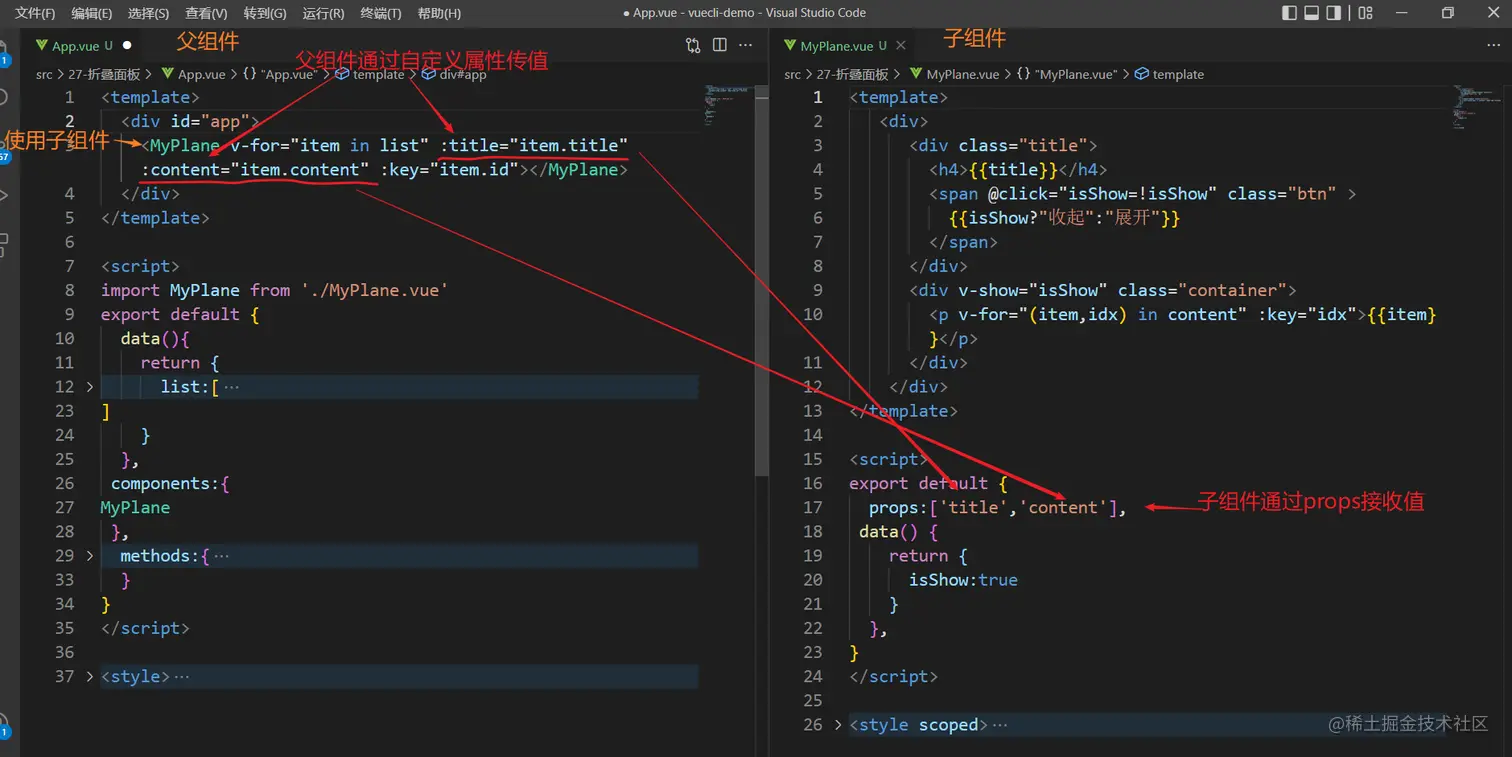Screen dimensions: 1512x757
Task: Expand folded list array at line 12
Action: click(x=89, y=386)
